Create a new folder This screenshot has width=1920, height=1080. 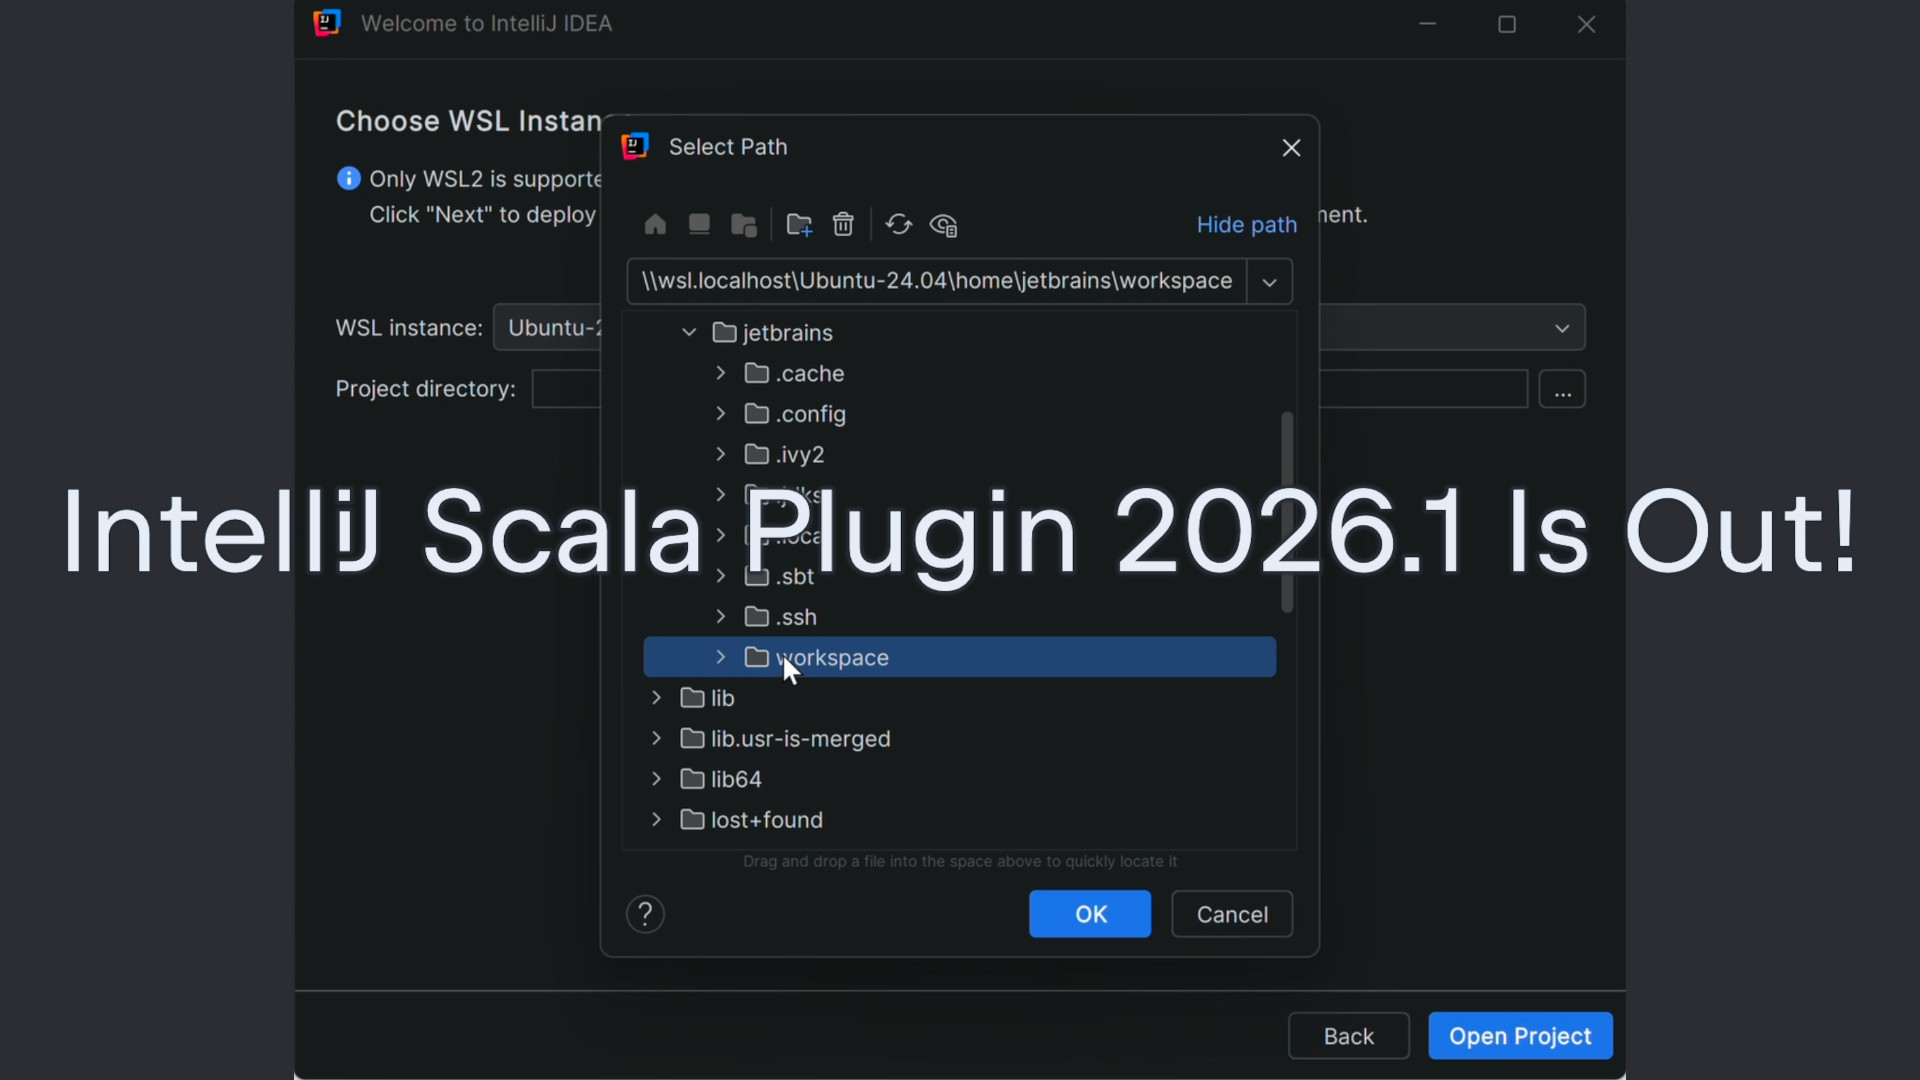(799, 224)
